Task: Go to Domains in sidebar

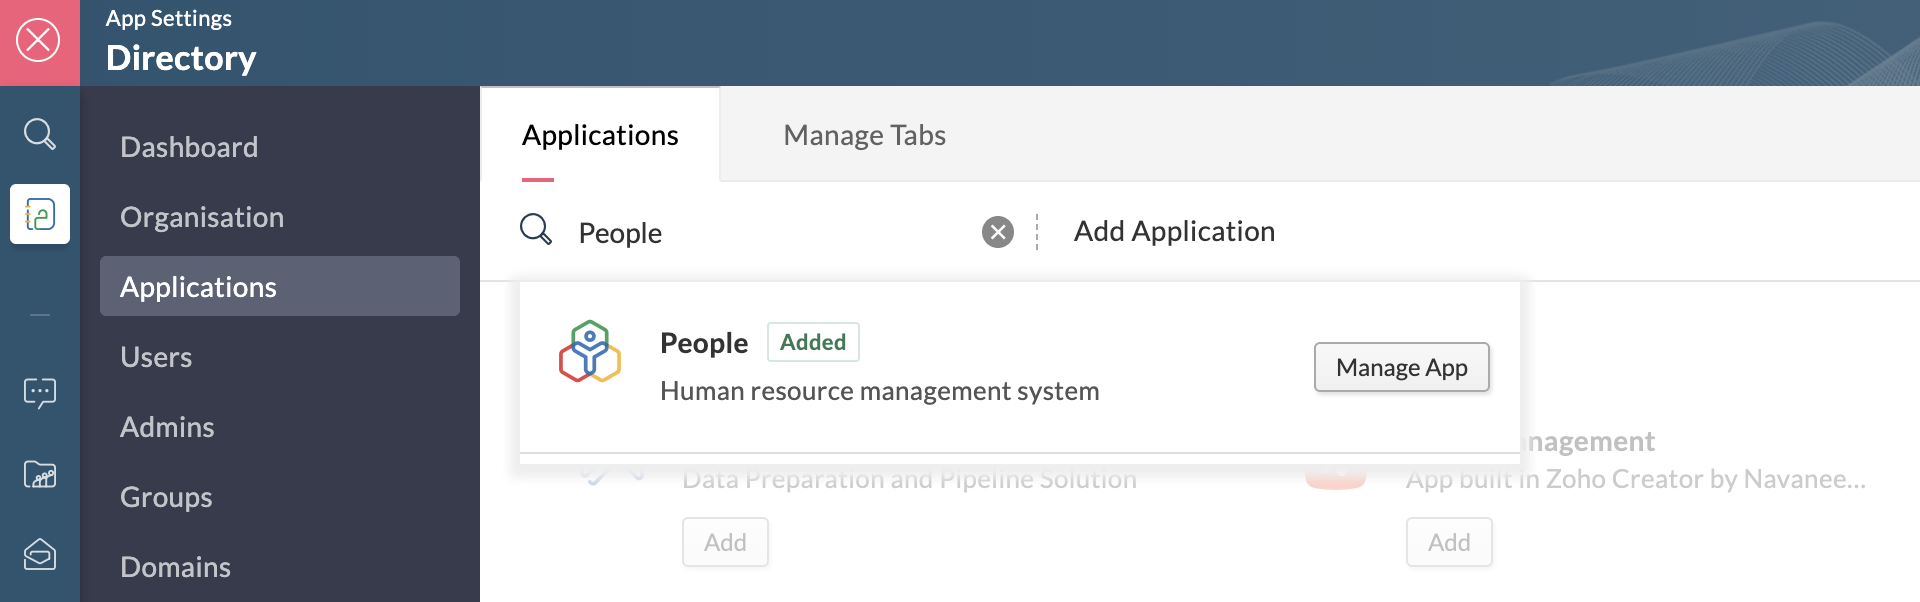Action: point(175,567)
